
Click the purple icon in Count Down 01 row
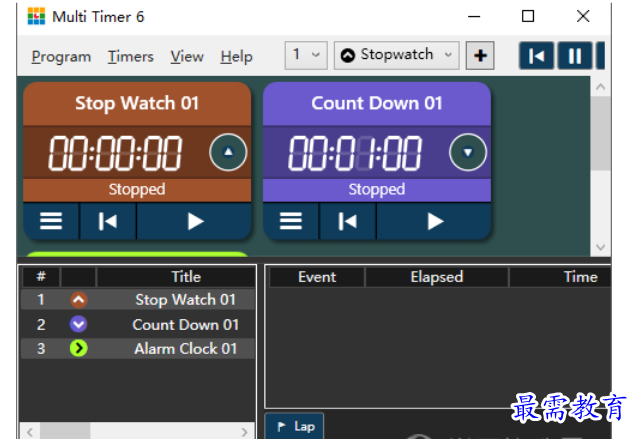pos(79,324)
